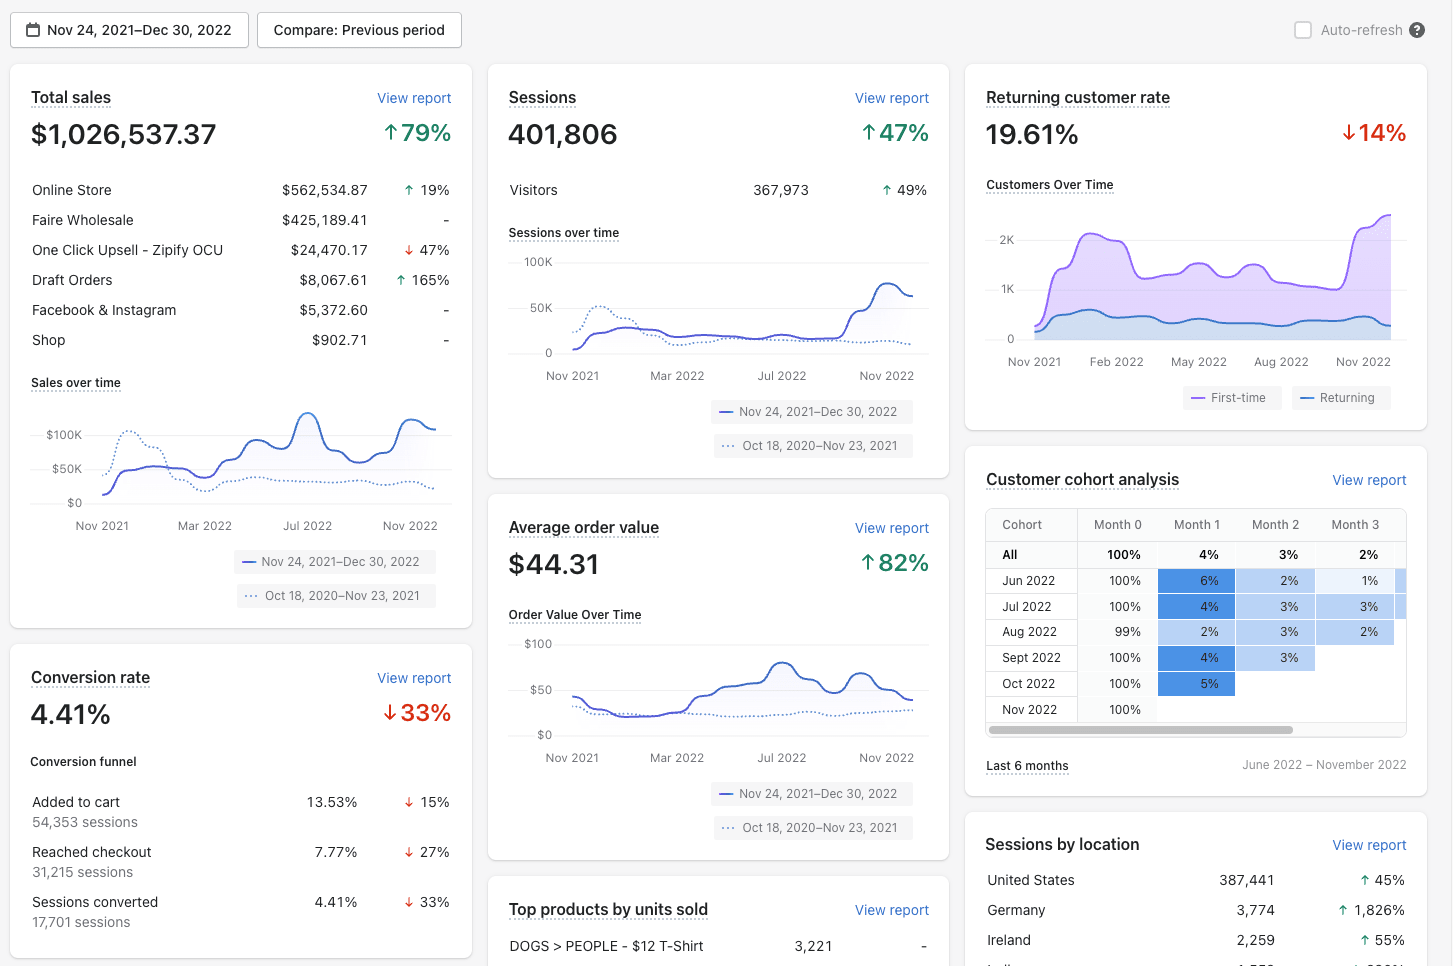Open View report for Conversion rate
1453x966 pixels.
click(x=414, y=678)
